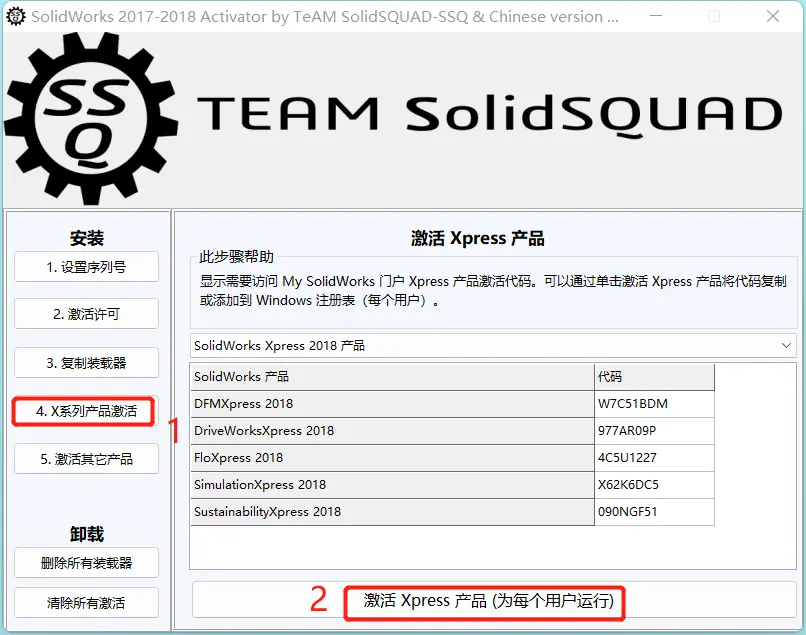Select the SimulationXpress 2018 row
The image size is (806, 635).
coord(452,485)
